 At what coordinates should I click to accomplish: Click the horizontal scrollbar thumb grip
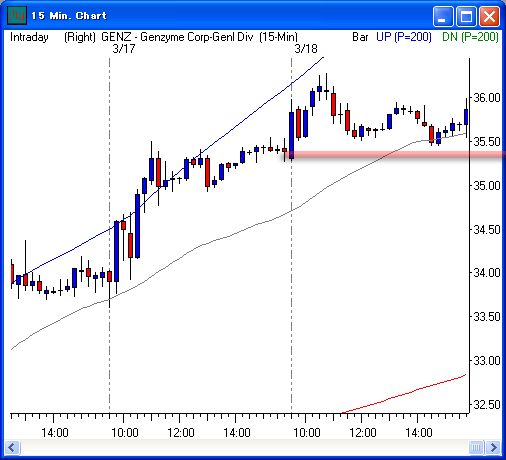pyautogui.click(x=476, y=447)
